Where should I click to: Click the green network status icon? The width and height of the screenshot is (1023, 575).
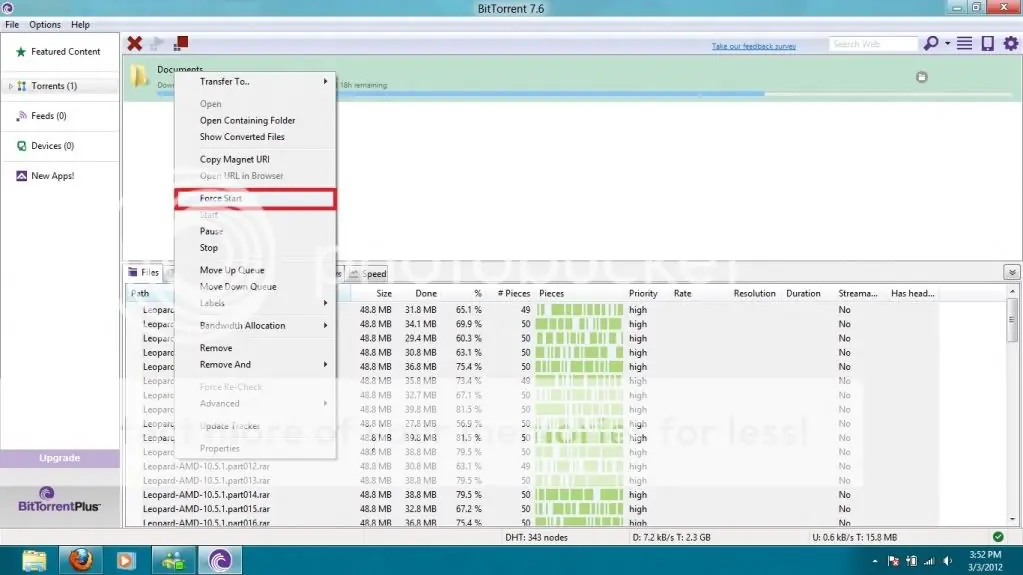coord(998,537)
